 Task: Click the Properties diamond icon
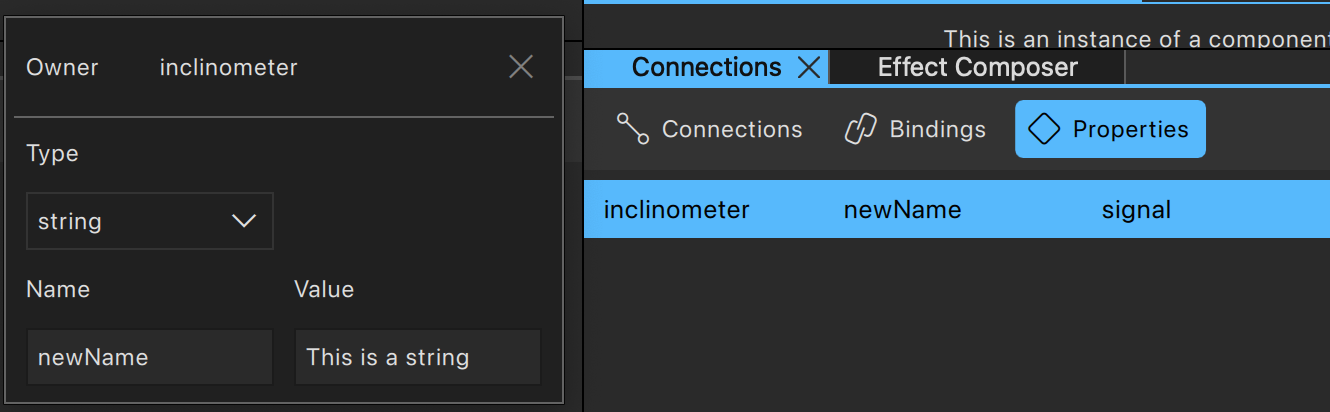(x=1044, y=129)
